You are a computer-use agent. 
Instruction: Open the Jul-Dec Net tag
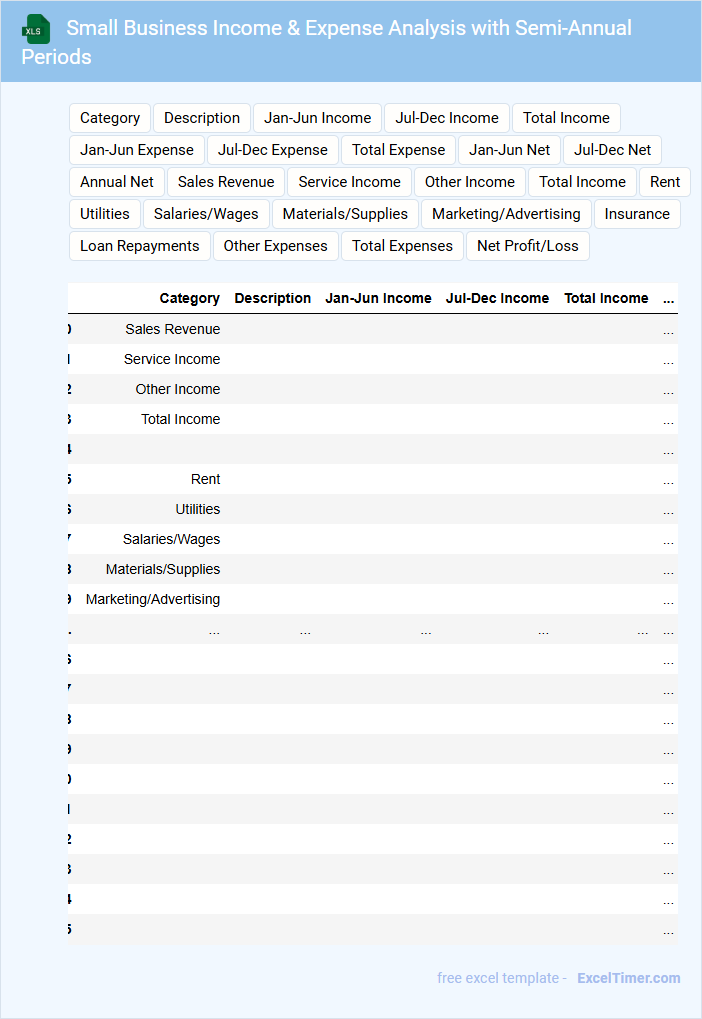point(612,150)
